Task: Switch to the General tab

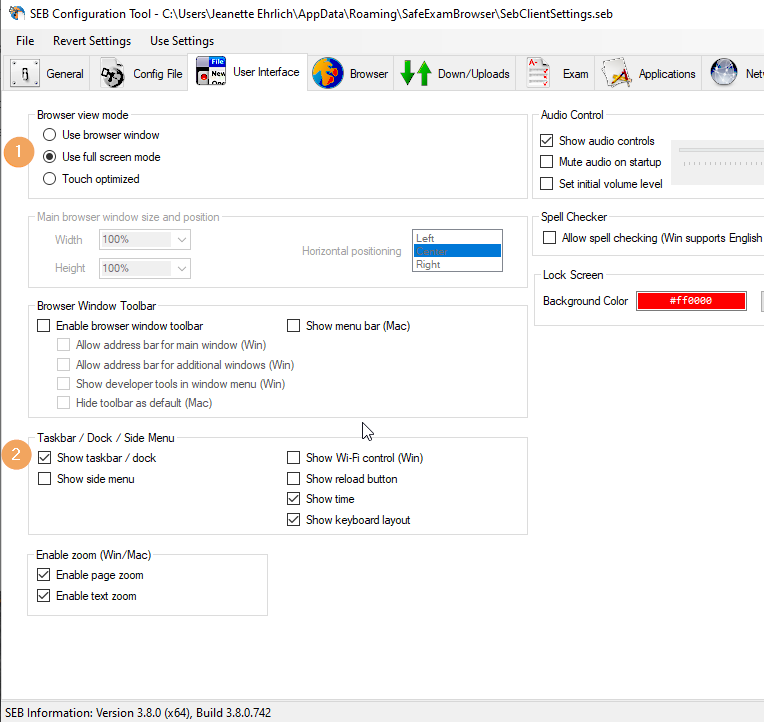Action: click(x=47, y=74)
